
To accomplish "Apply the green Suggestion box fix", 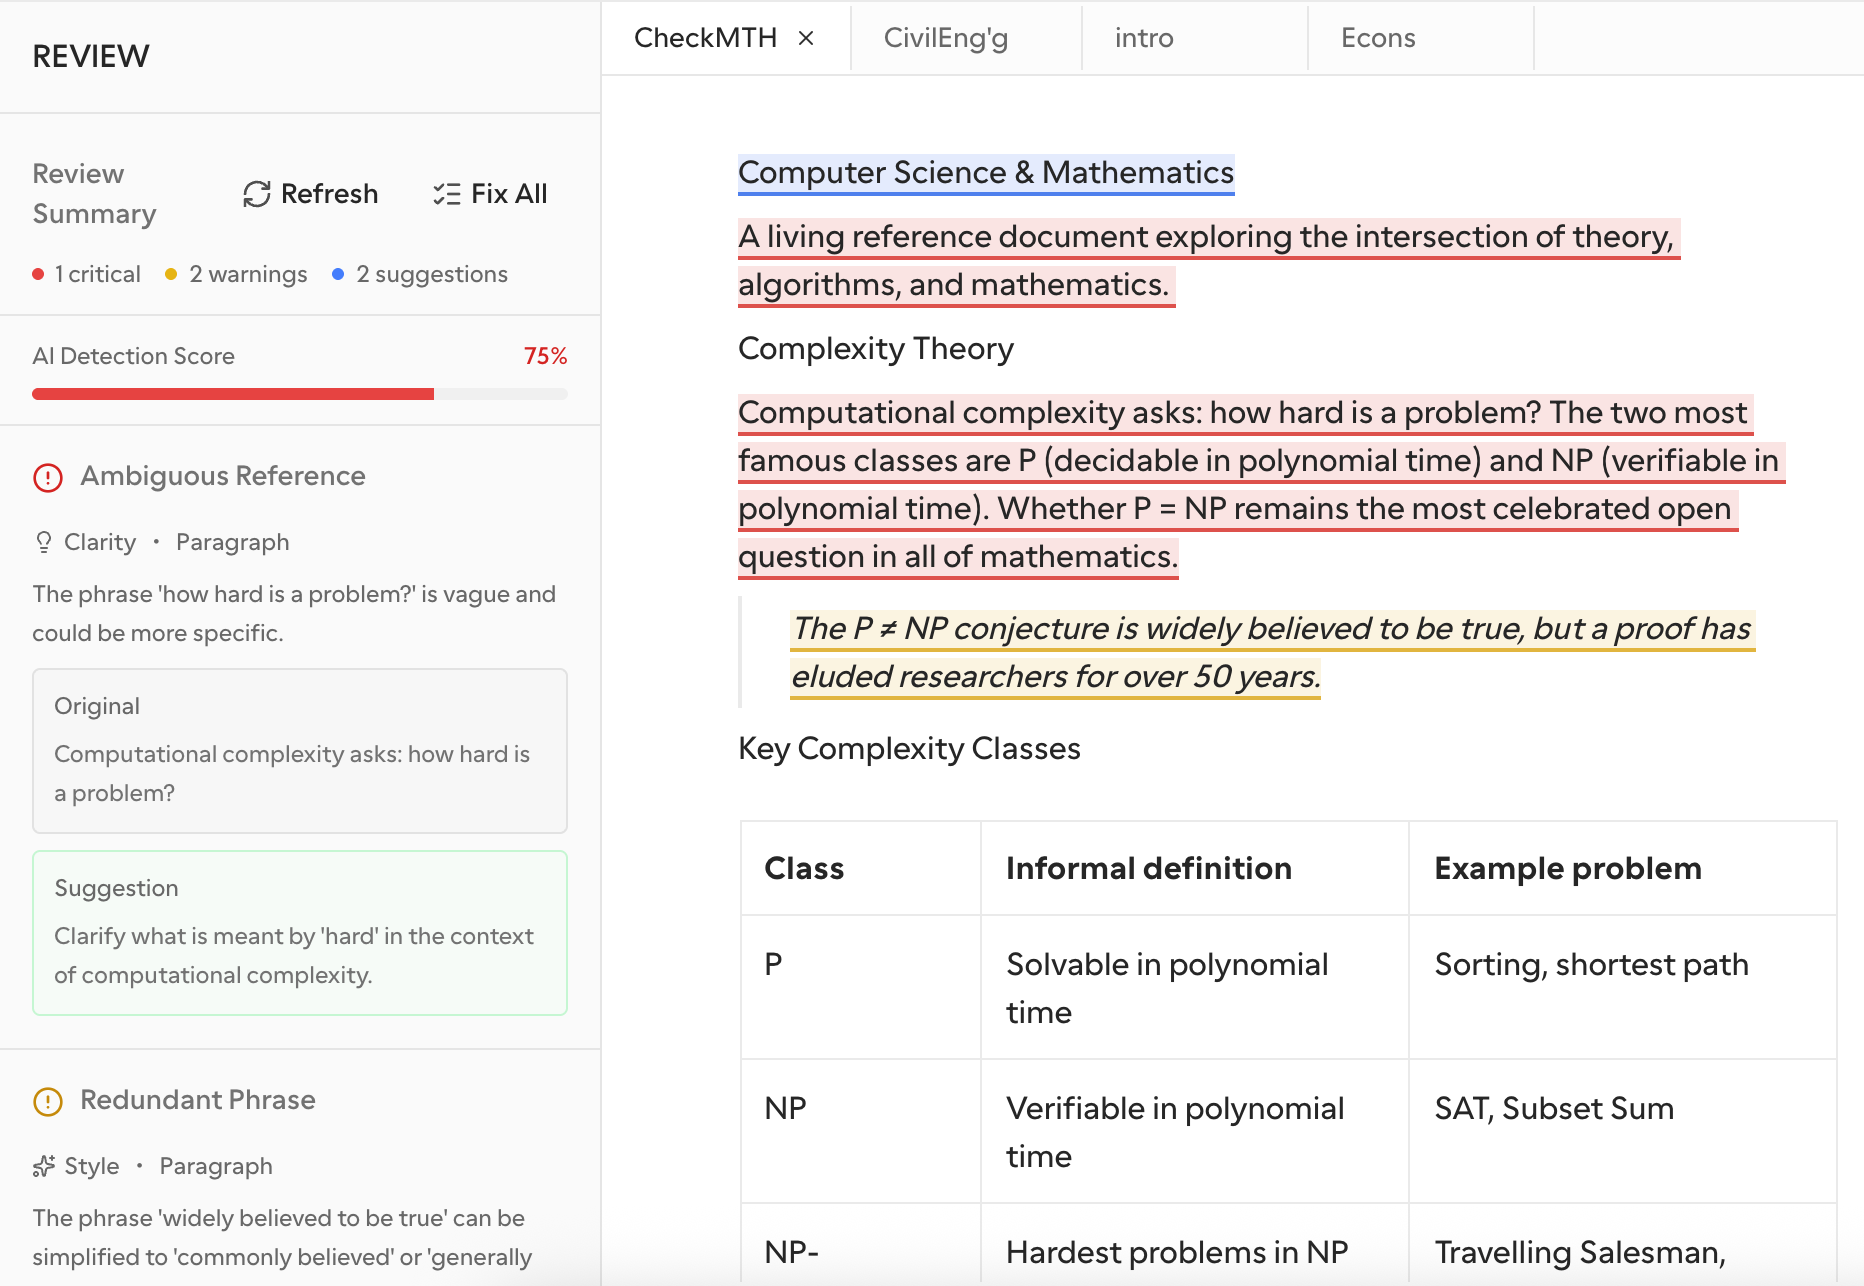I will pyautogui.click(x=299, y=933).
